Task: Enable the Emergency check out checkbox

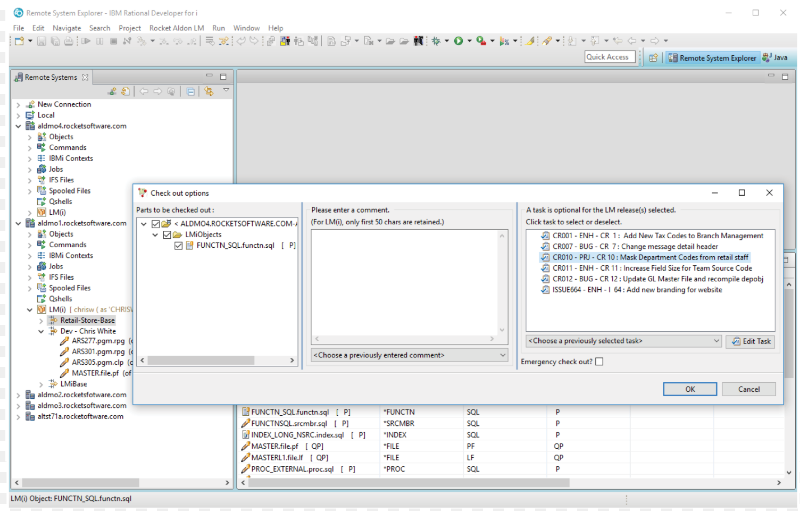Action: (599, 362)
